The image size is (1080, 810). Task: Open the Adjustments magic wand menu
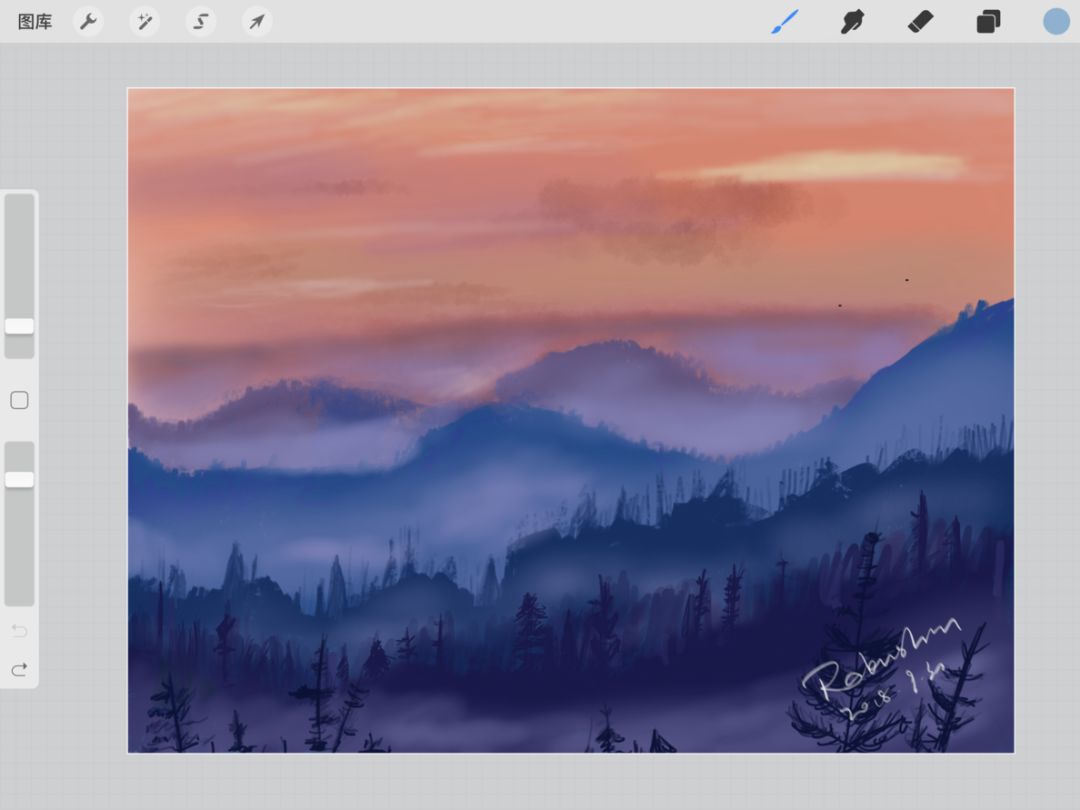[145, 22]
